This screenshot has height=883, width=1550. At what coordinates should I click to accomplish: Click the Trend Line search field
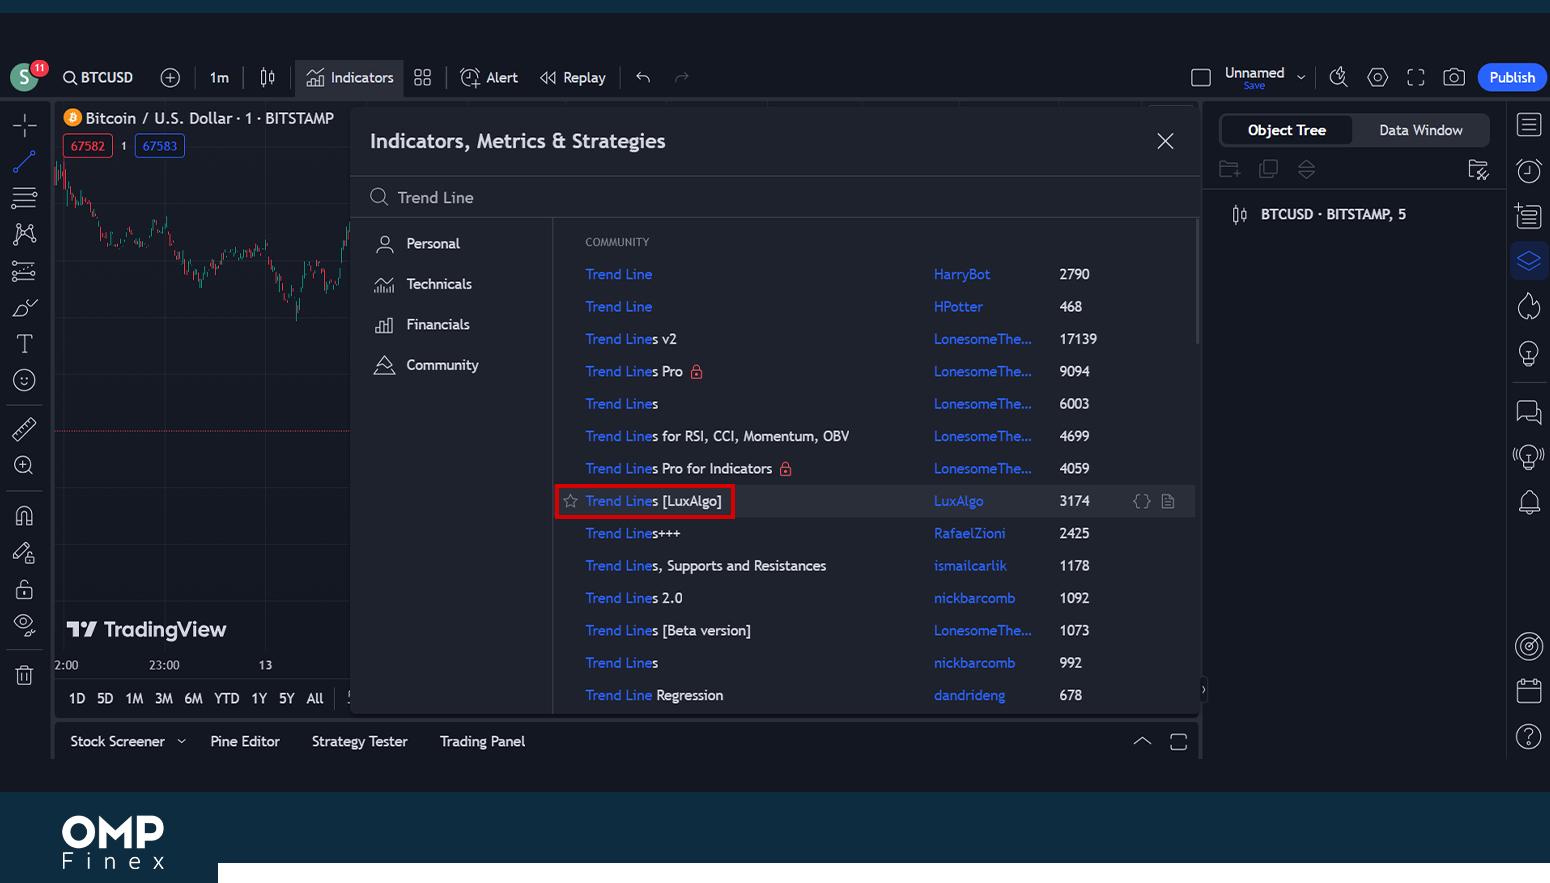pos(775,197)
